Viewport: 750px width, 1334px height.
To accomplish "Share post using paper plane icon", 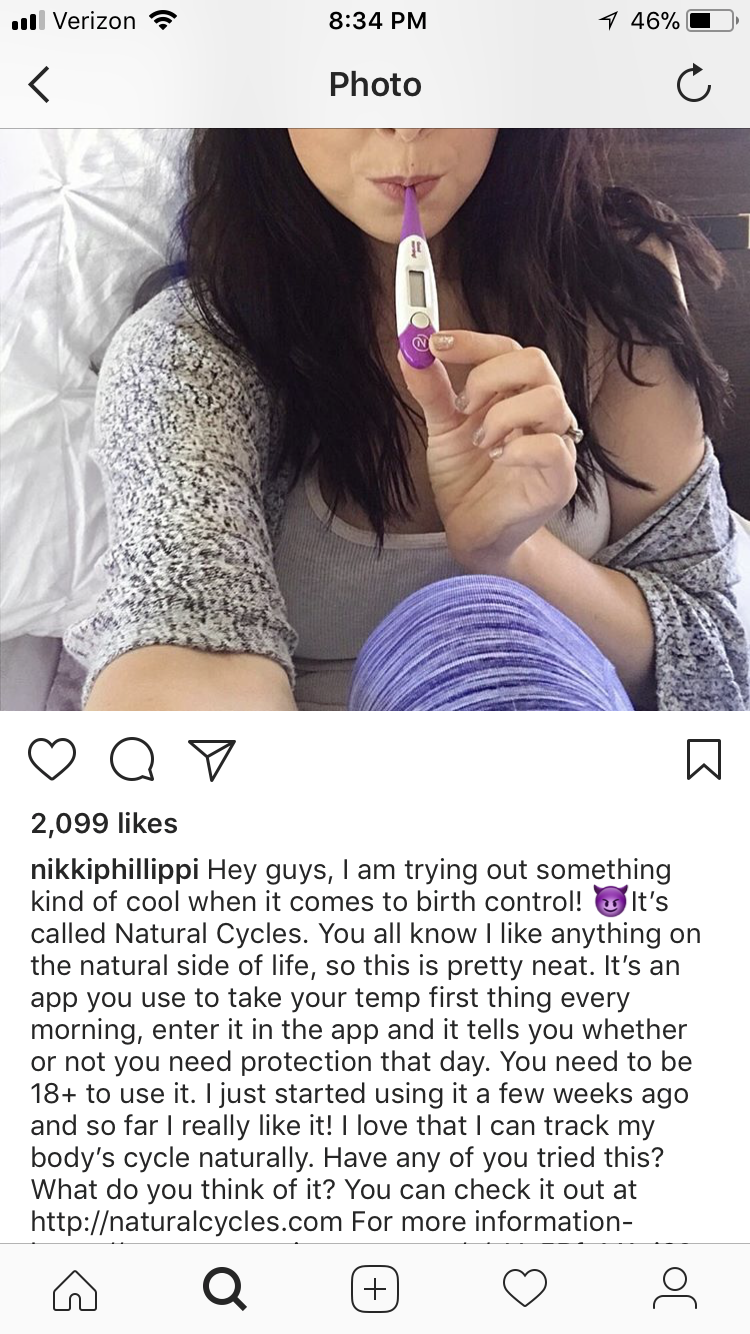I will pos(212,760).
